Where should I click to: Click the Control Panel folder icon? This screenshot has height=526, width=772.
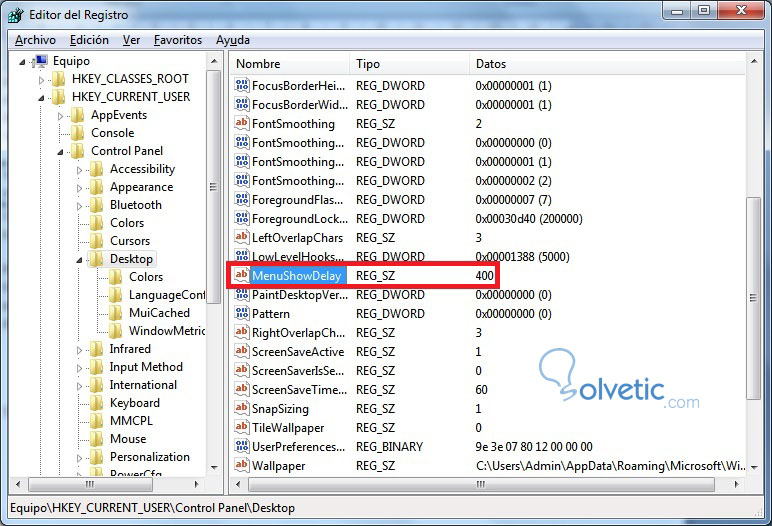click(x=78, y=151)
